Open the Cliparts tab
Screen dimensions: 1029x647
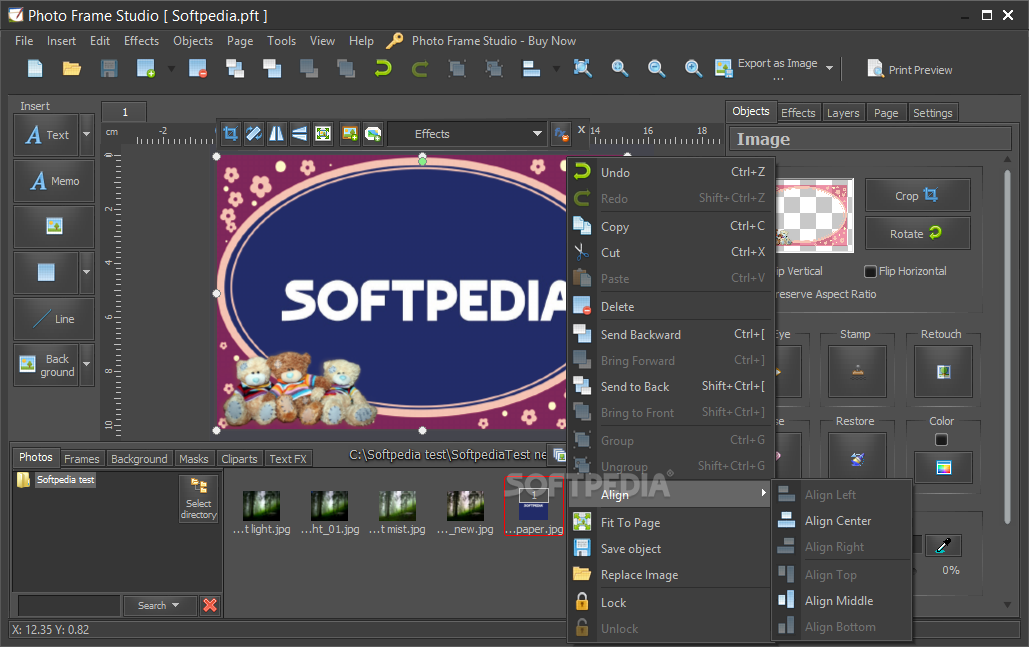pos(239,459)
